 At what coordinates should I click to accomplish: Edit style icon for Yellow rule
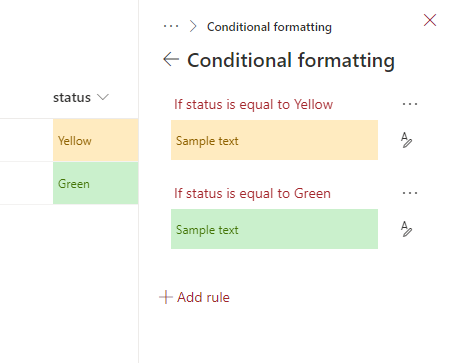[x=406, y=140]
